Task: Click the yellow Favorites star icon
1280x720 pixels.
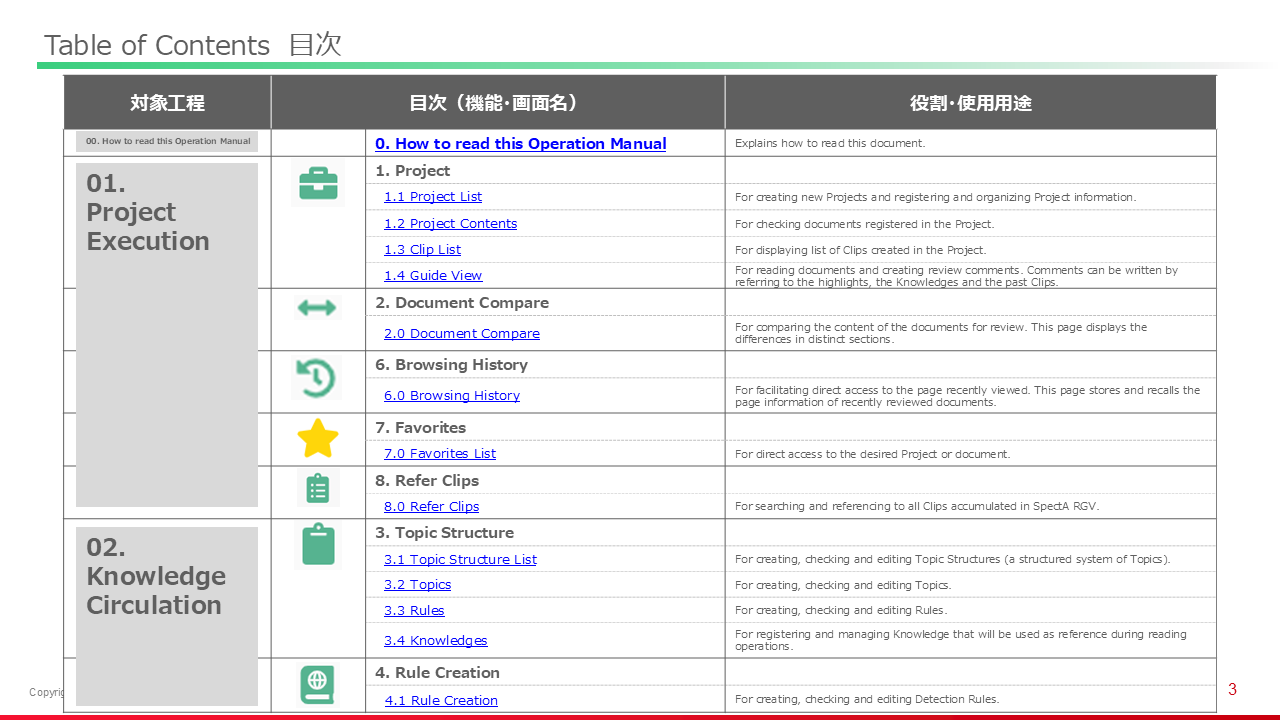Action: pyautogui.click(x=318, y=439)
